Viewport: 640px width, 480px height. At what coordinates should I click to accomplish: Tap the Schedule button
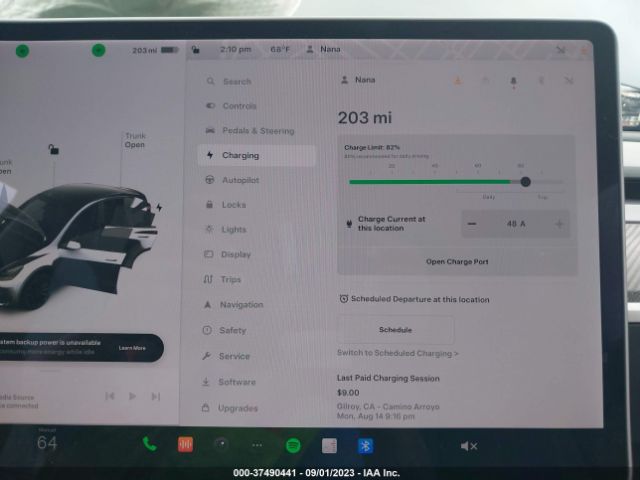coord(395,330)
